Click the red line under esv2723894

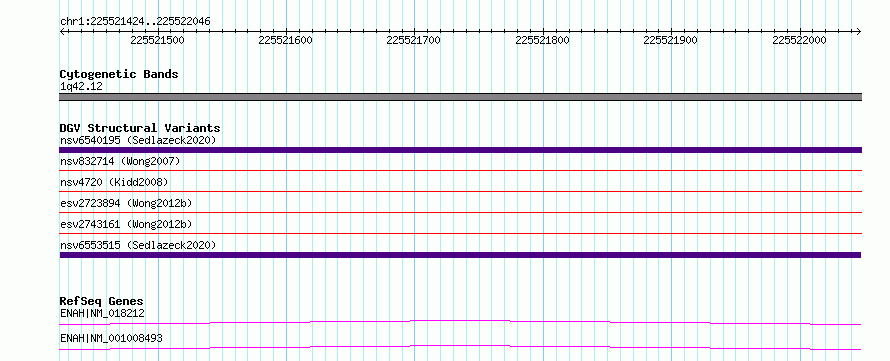point(460,212)
